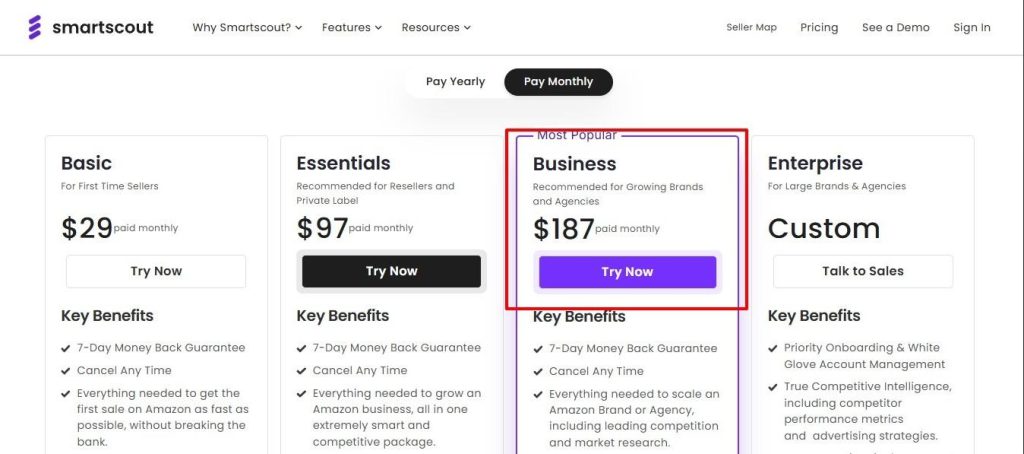Click the checkmark by Business 7-Day Money Back Guarantee
1024x454 pixels.
pyautogui.click(x=538, y=349)
